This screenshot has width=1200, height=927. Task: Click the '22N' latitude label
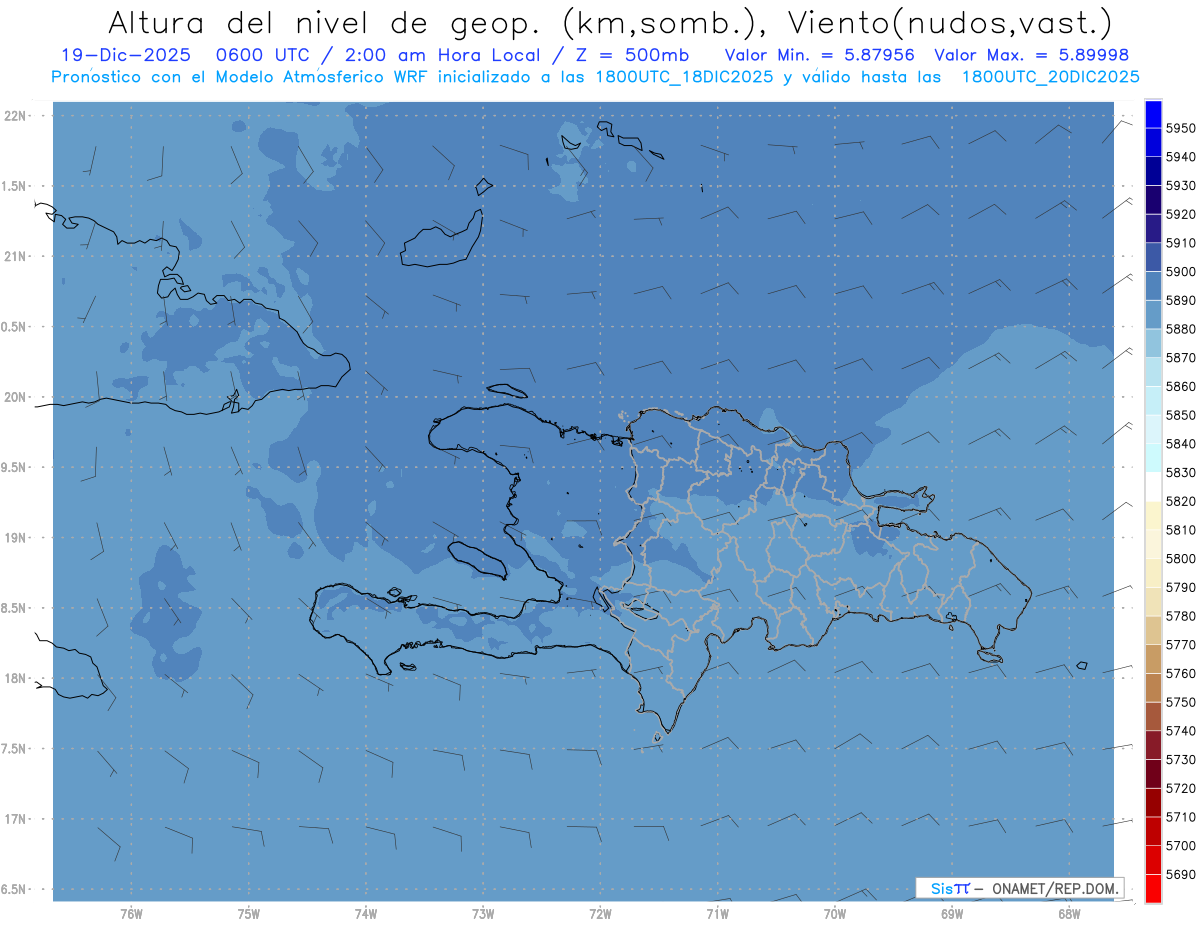15,115
